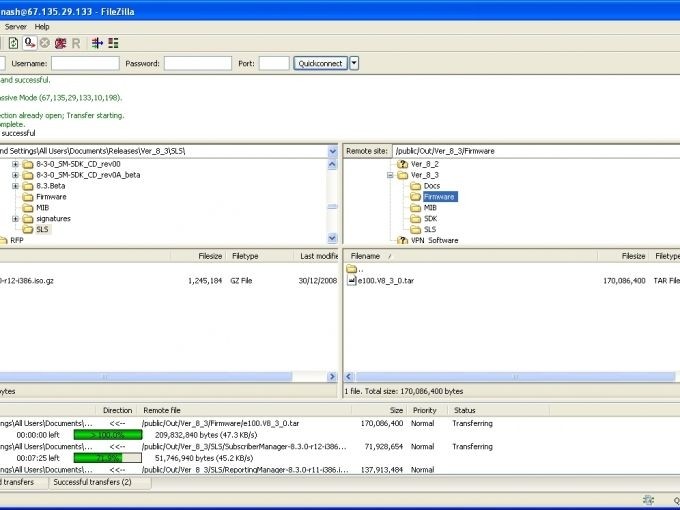Screen dimensions: 680x510
Task: Select the remote Firmware folder
Action: tap(439, 196)
